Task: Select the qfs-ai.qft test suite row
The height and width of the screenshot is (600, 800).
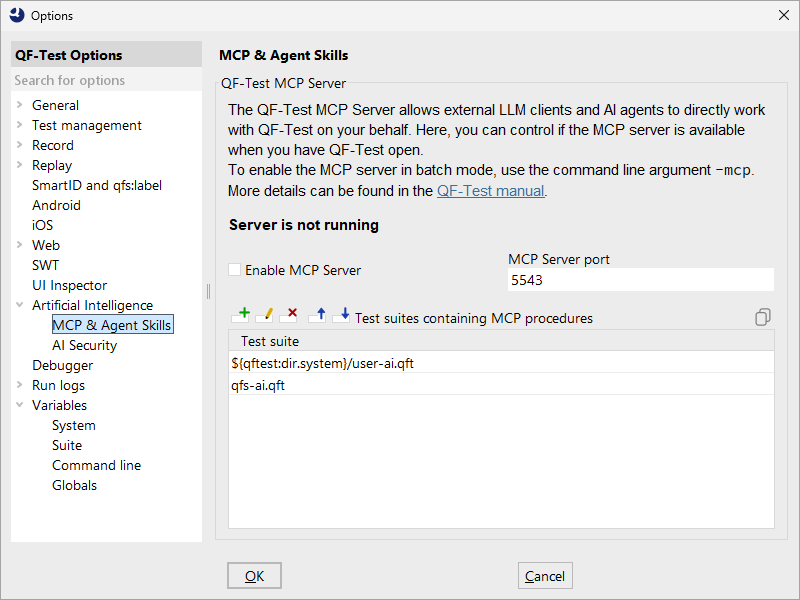Action: pyautogui.click(x=501, y=385)
